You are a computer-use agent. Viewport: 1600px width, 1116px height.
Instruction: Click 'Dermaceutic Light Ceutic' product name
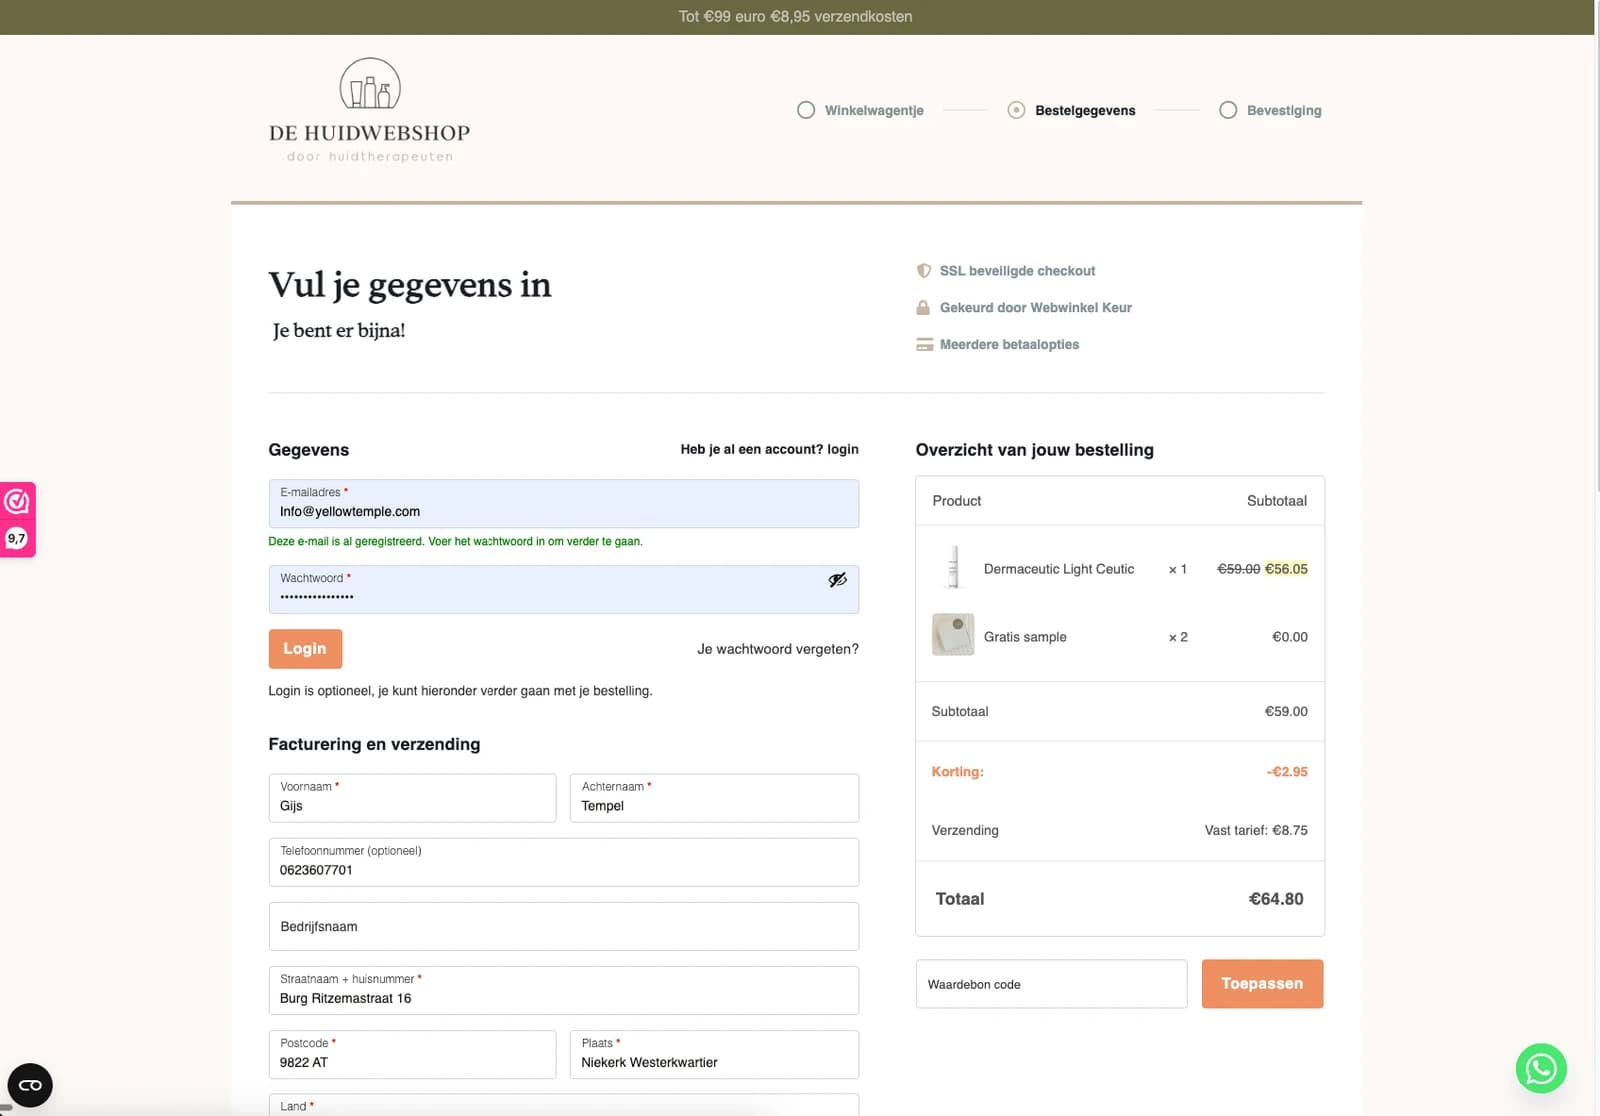1059,569
